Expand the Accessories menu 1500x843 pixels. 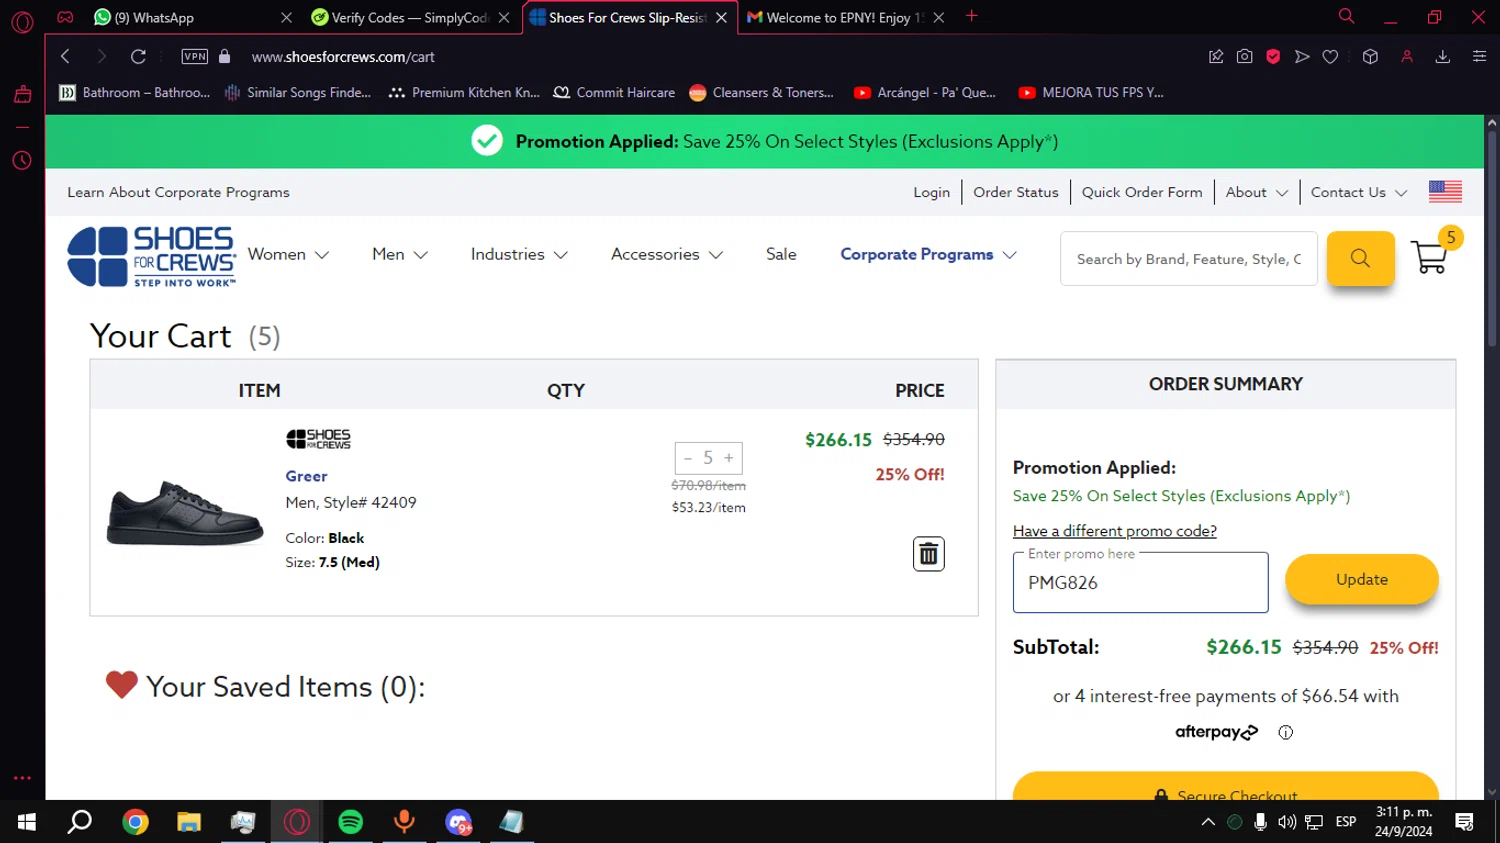click(667, 254)
